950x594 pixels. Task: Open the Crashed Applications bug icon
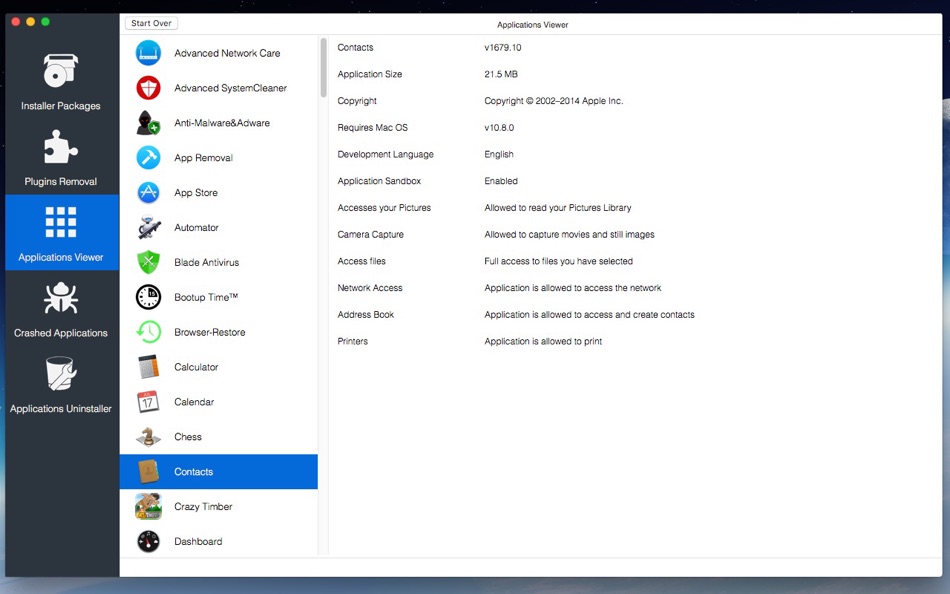pos(61,298)
